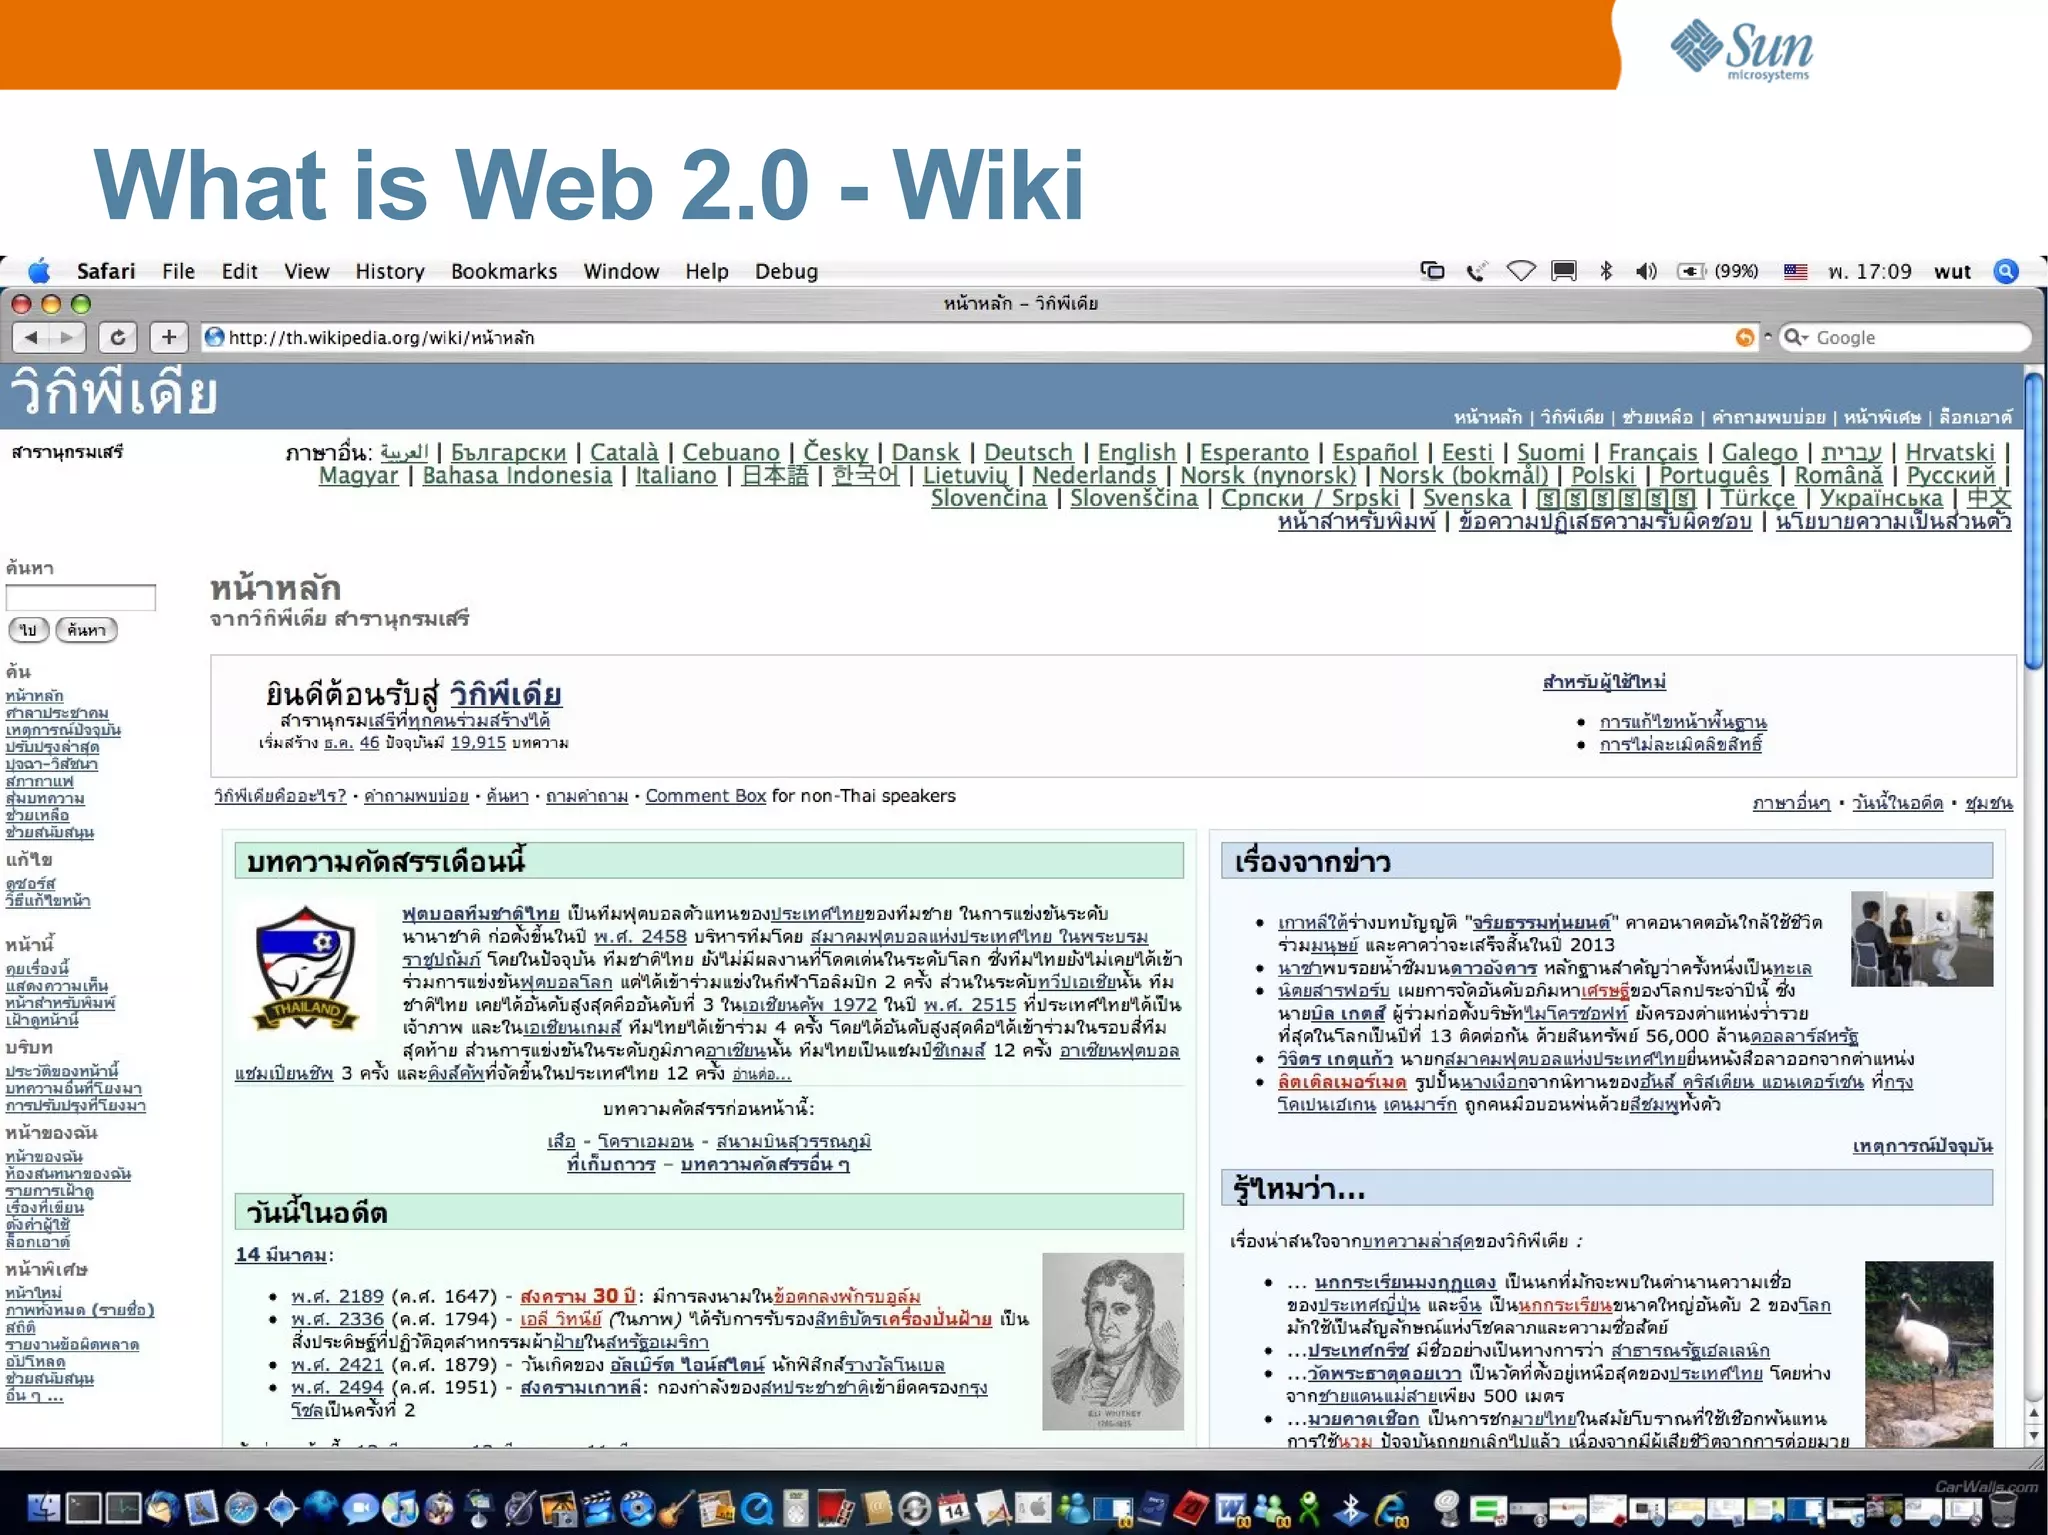Open Activity Monitor in the Dock
This screenshot has height=1535, width=2048.
[123, 1507]
